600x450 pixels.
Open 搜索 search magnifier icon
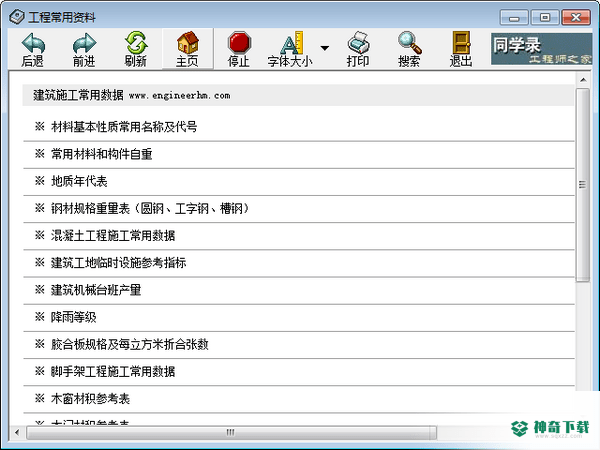[409, 42]
